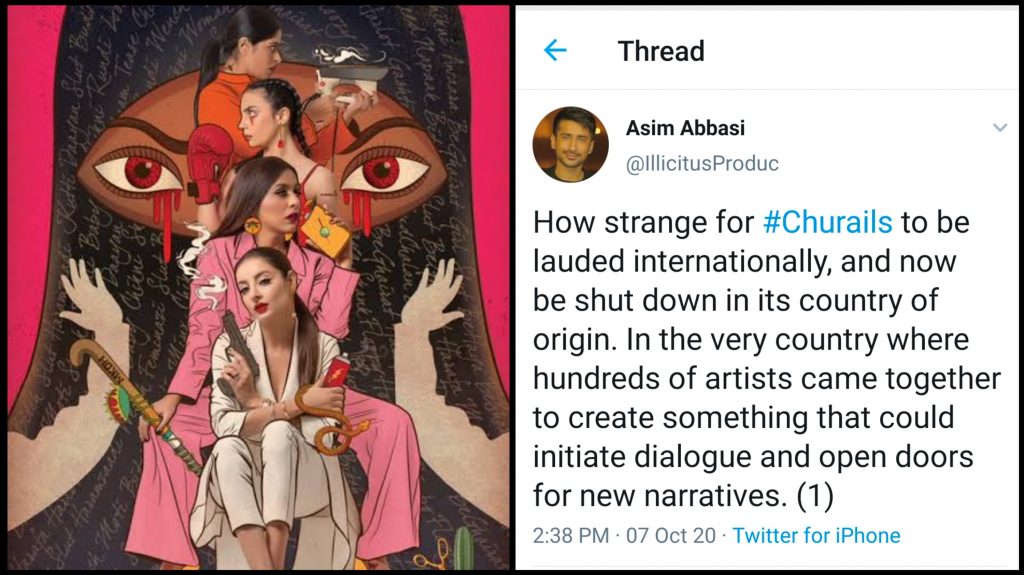Viewport: 1024px width, 575px height.
Task: Click the green cactus at poster bottom
Action: (x=462, y=548)
